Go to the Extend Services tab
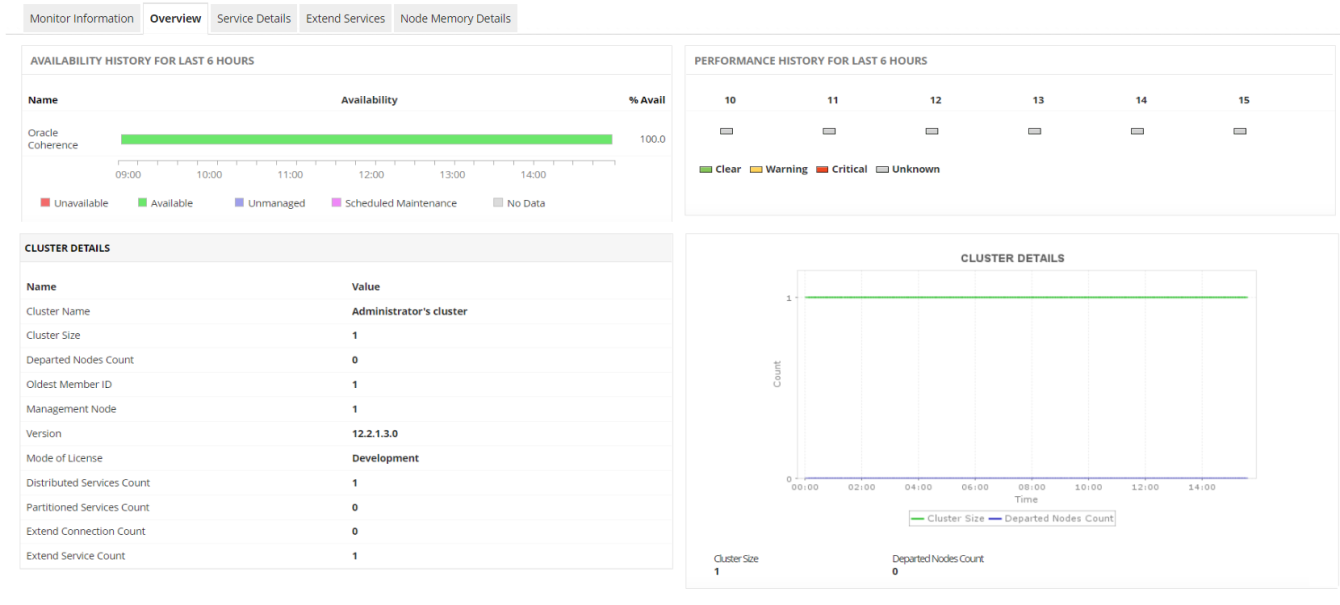Viewport: 1340px width, 605px height. [345, 18]
